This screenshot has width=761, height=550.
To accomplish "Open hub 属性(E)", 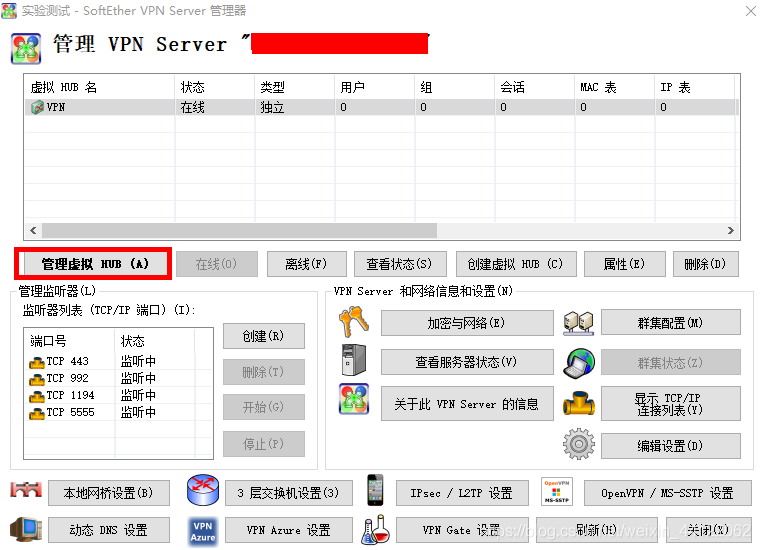I will tap(625, 264).
